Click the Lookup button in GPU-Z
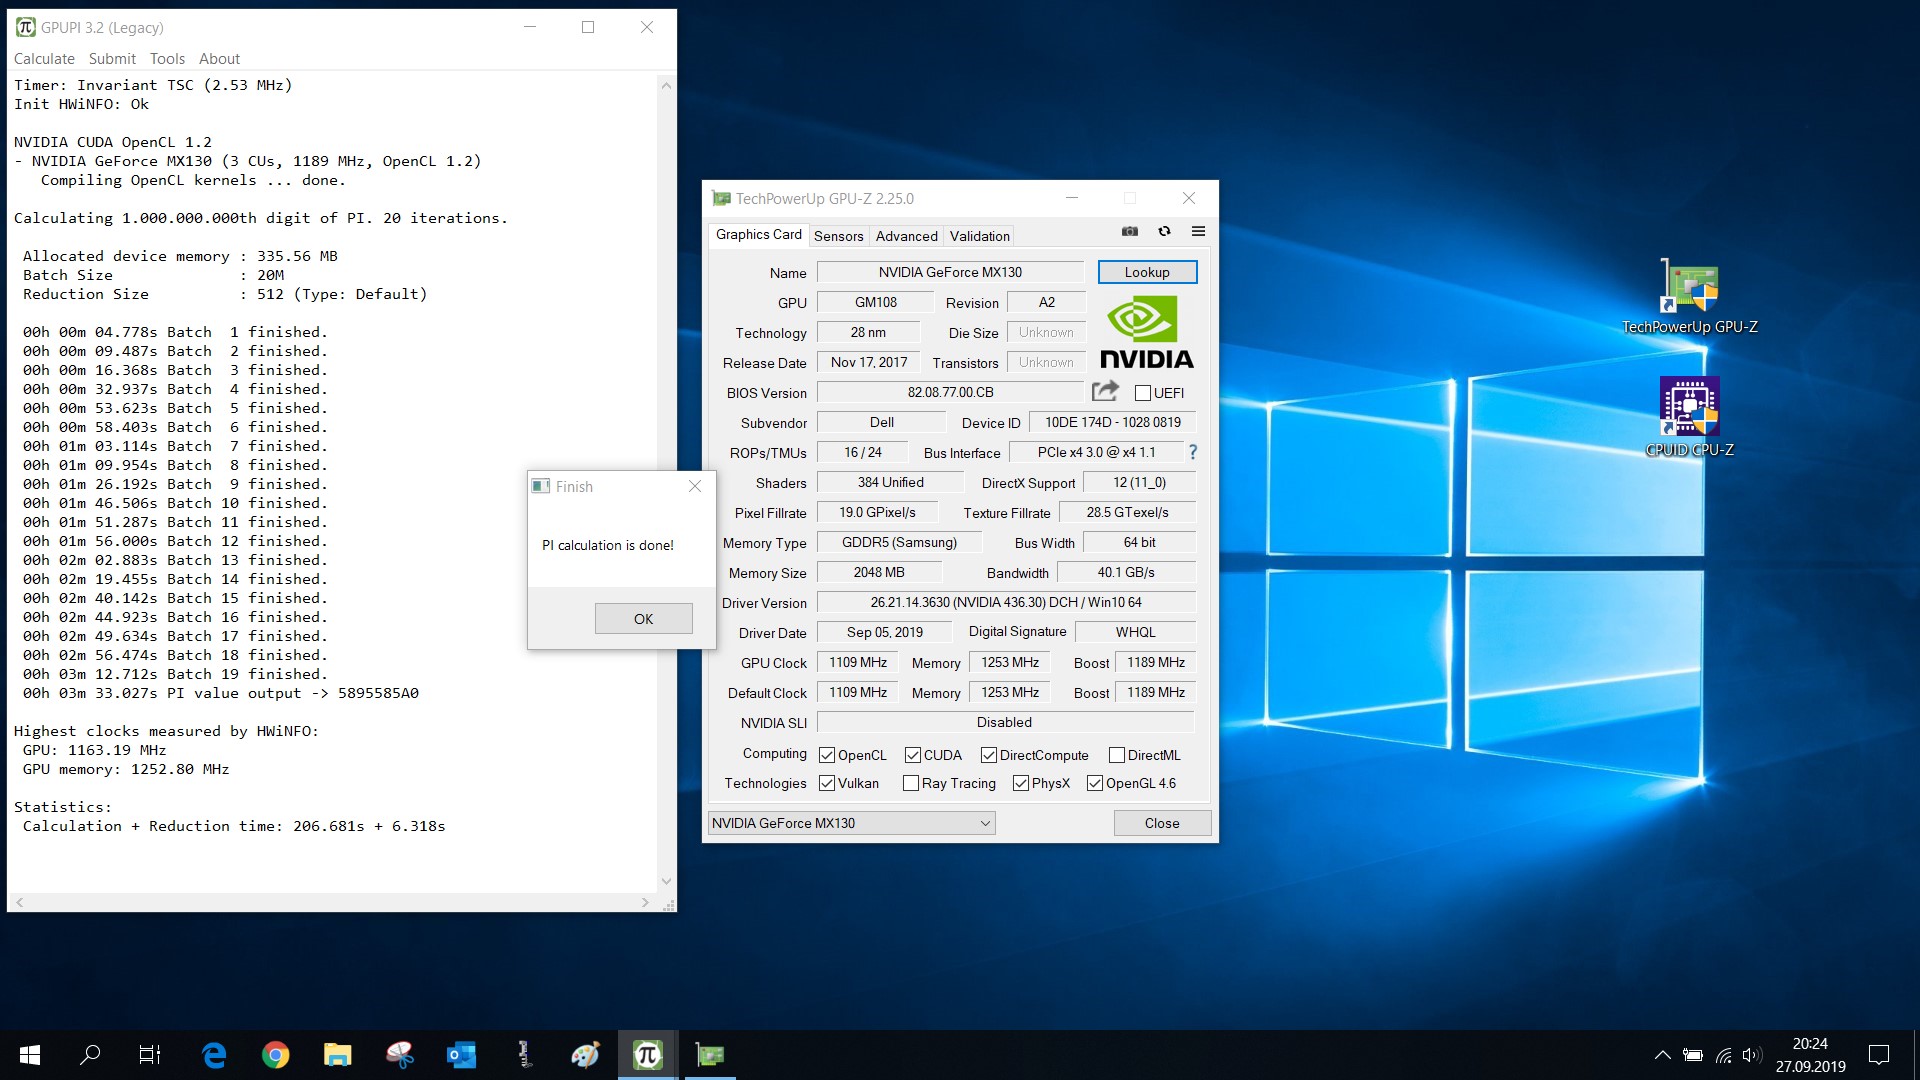This screenshot has width=1920, height=1080. [x=1146, y=272]
